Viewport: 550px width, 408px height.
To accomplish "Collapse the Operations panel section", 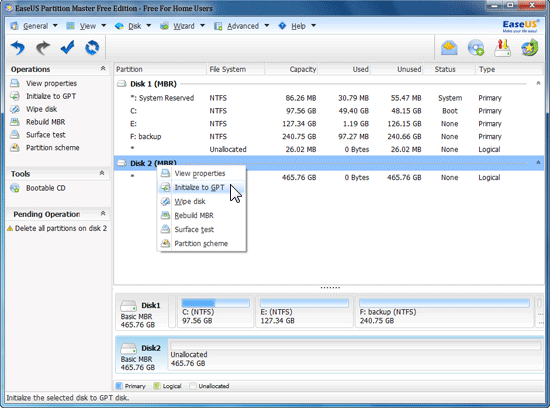I will [x=103, y=69].
